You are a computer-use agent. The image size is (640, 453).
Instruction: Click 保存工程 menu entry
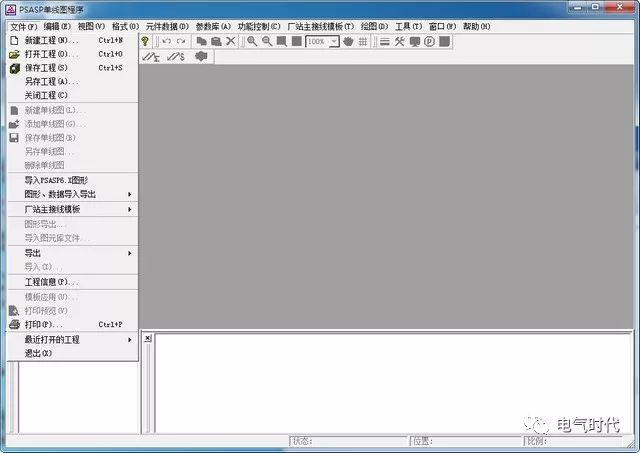click(50, 68)
